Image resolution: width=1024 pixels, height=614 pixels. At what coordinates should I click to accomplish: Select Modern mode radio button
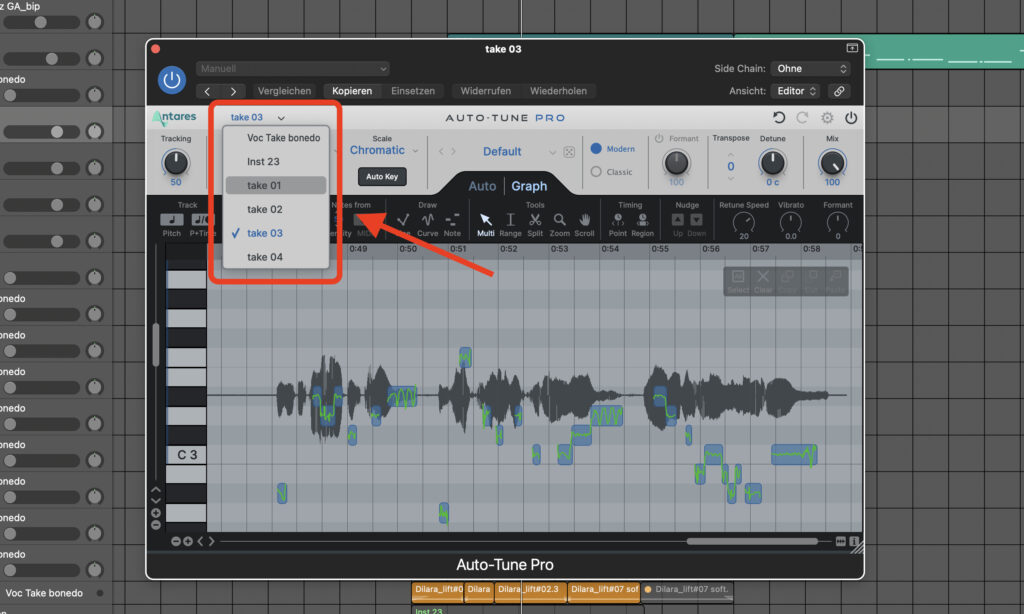pyautogui.click(x=596, y=148)
